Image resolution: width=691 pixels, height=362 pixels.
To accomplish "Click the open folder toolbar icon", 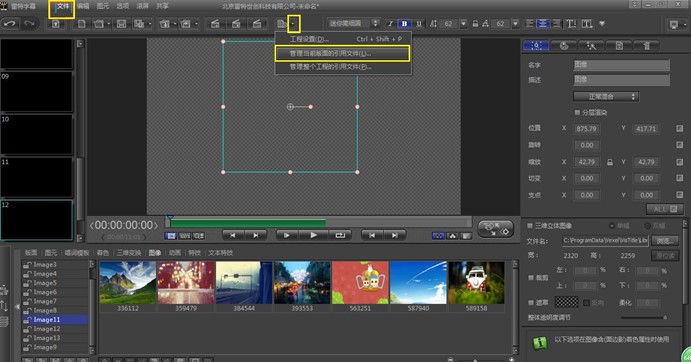I will pyautogui.click(x=99, y=24).
